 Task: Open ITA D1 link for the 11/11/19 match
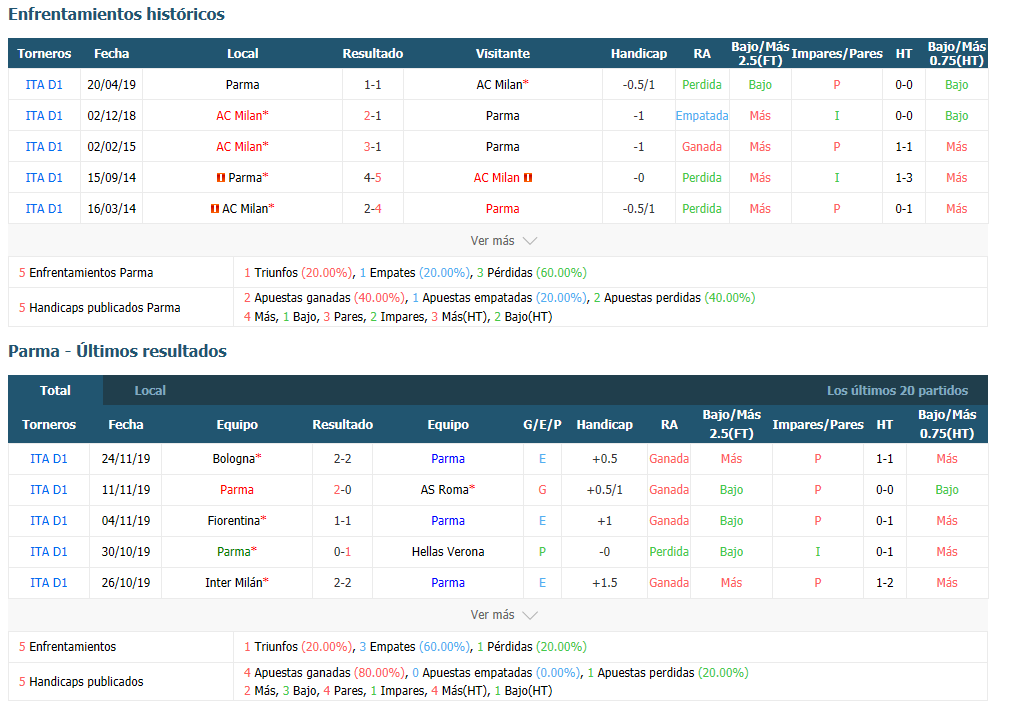point(49,490)
